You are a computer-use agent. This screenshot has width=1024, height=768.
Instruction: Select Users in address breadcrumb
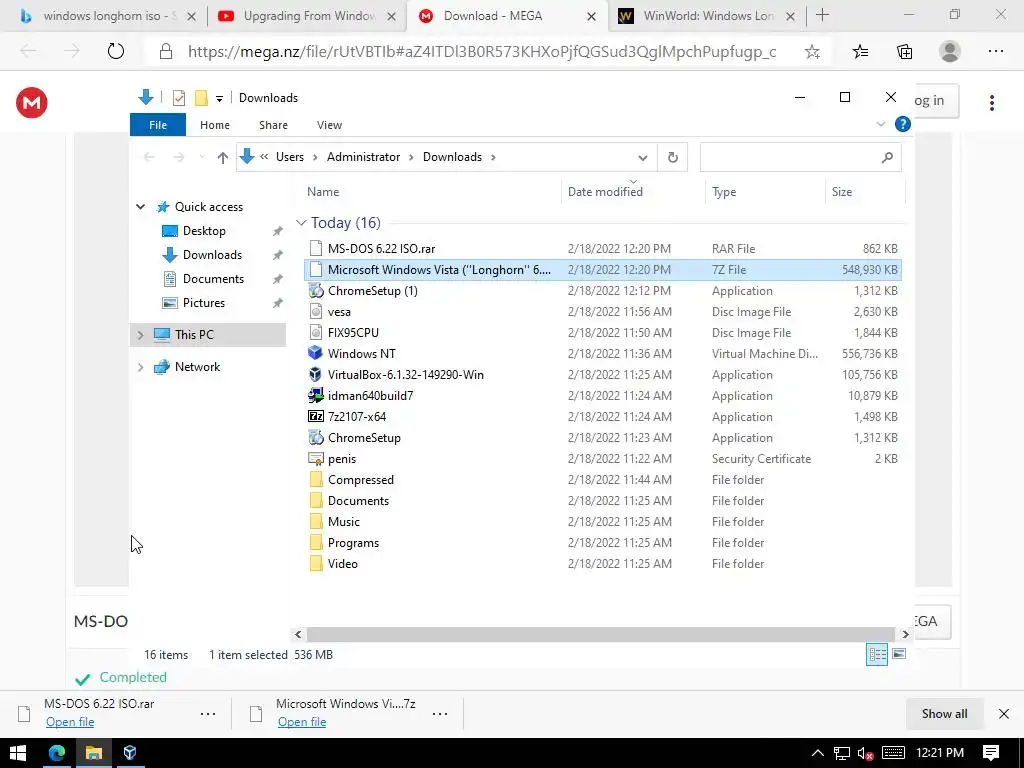tap(289, 157)
